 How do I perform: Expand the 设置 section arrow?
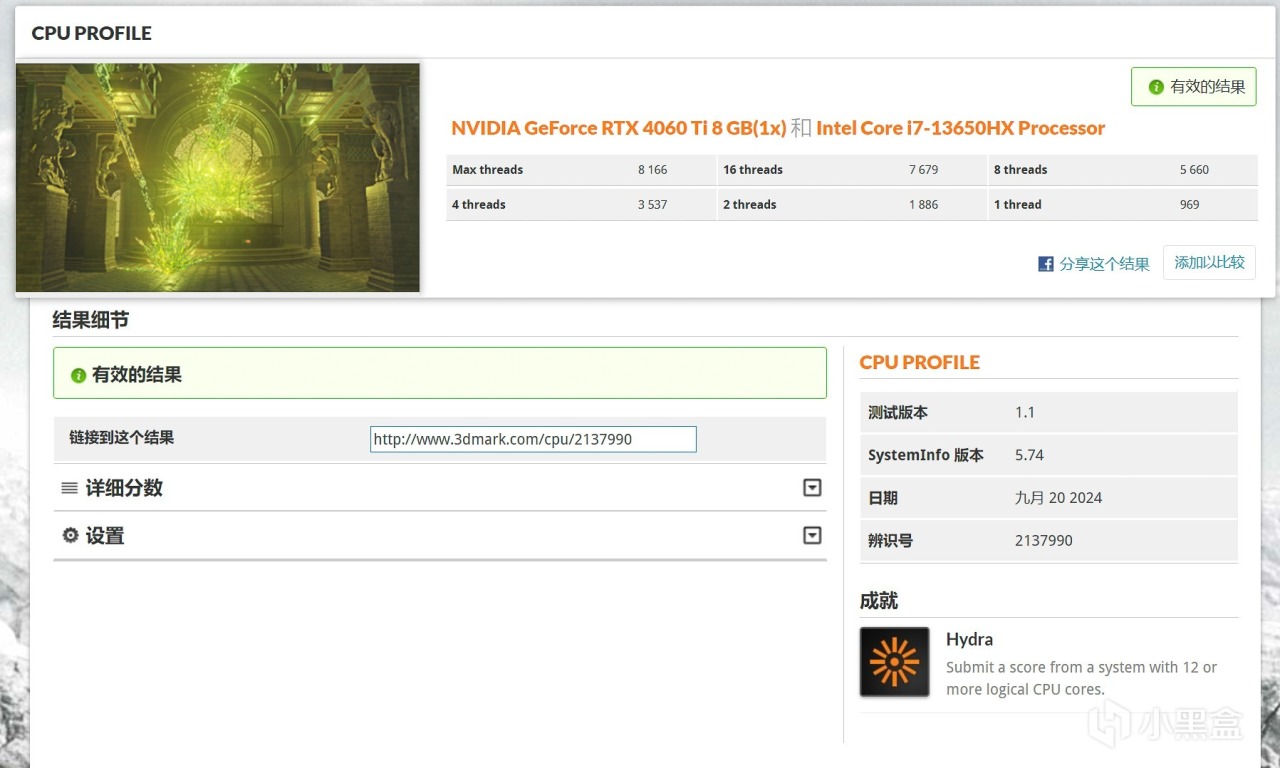pos(812,535)
